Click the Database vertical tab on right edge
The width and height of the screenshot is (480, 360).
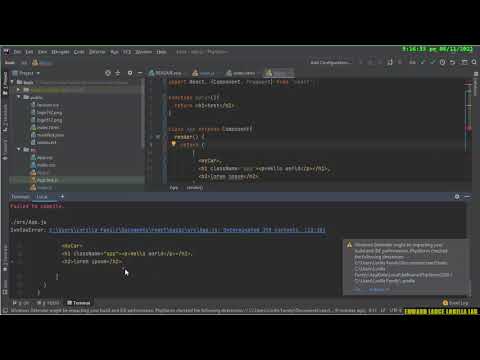pos(476,83)
